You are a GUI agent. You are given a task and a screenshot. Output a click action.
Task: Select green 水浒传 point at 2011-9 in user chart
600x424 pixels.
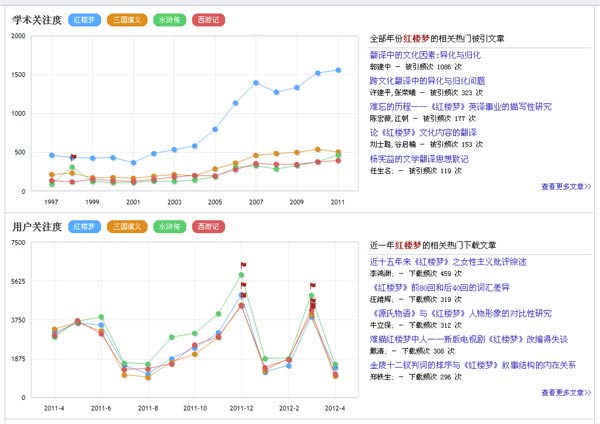click(x=172, y=338)
